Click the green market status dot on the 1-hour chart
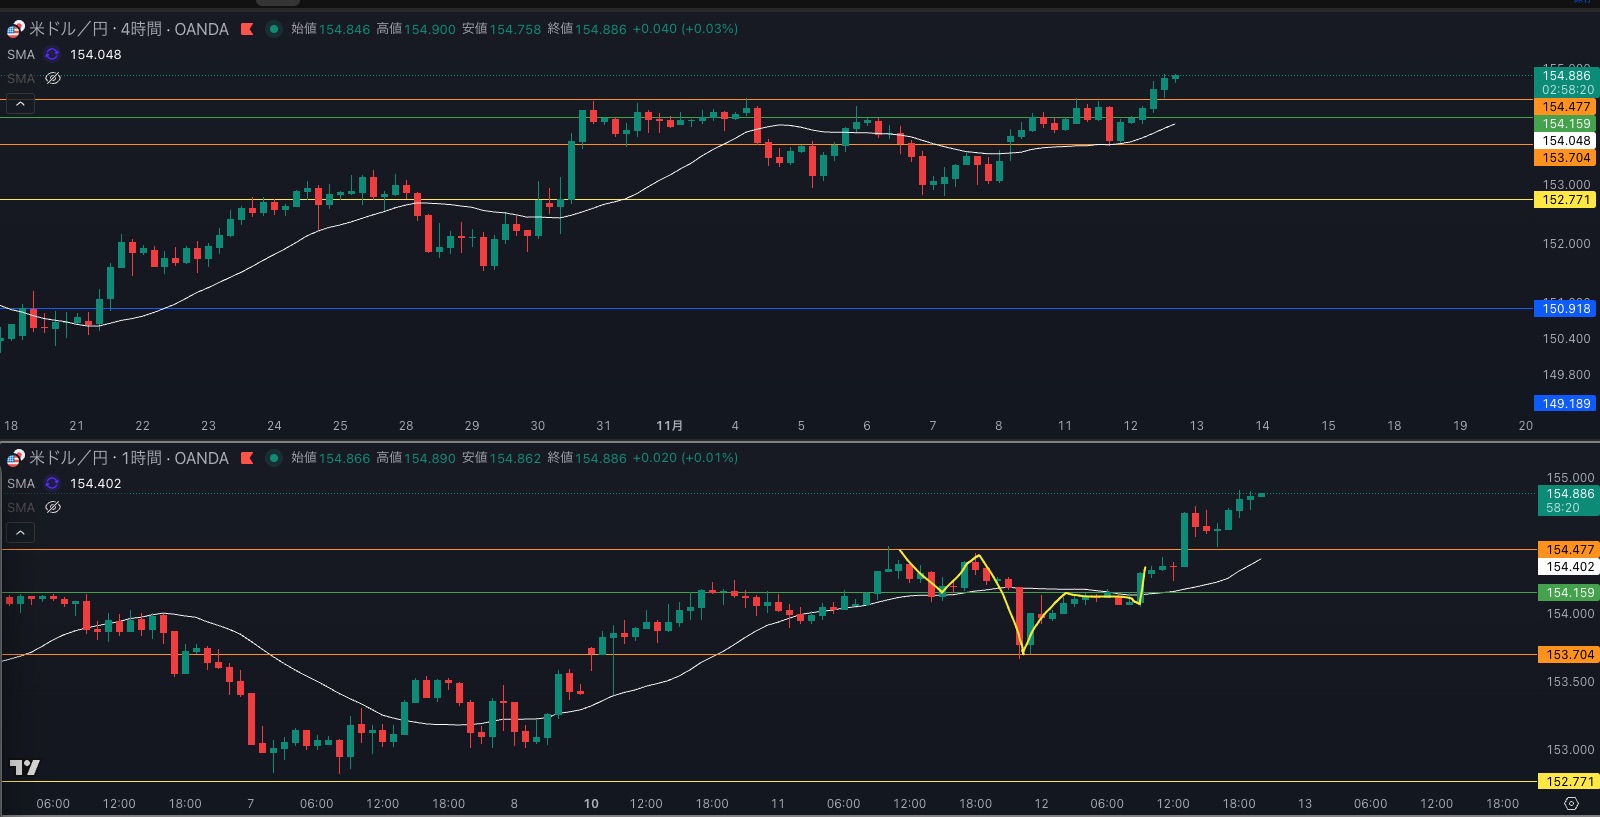Viewport: 1600px width, 817px height. coord(273,458)
